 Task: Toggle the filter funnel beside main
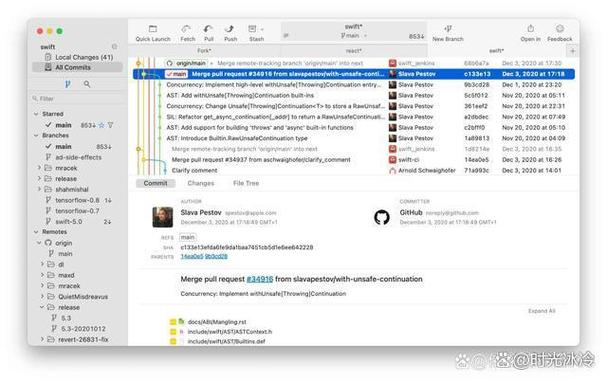[x=111, y=125]
